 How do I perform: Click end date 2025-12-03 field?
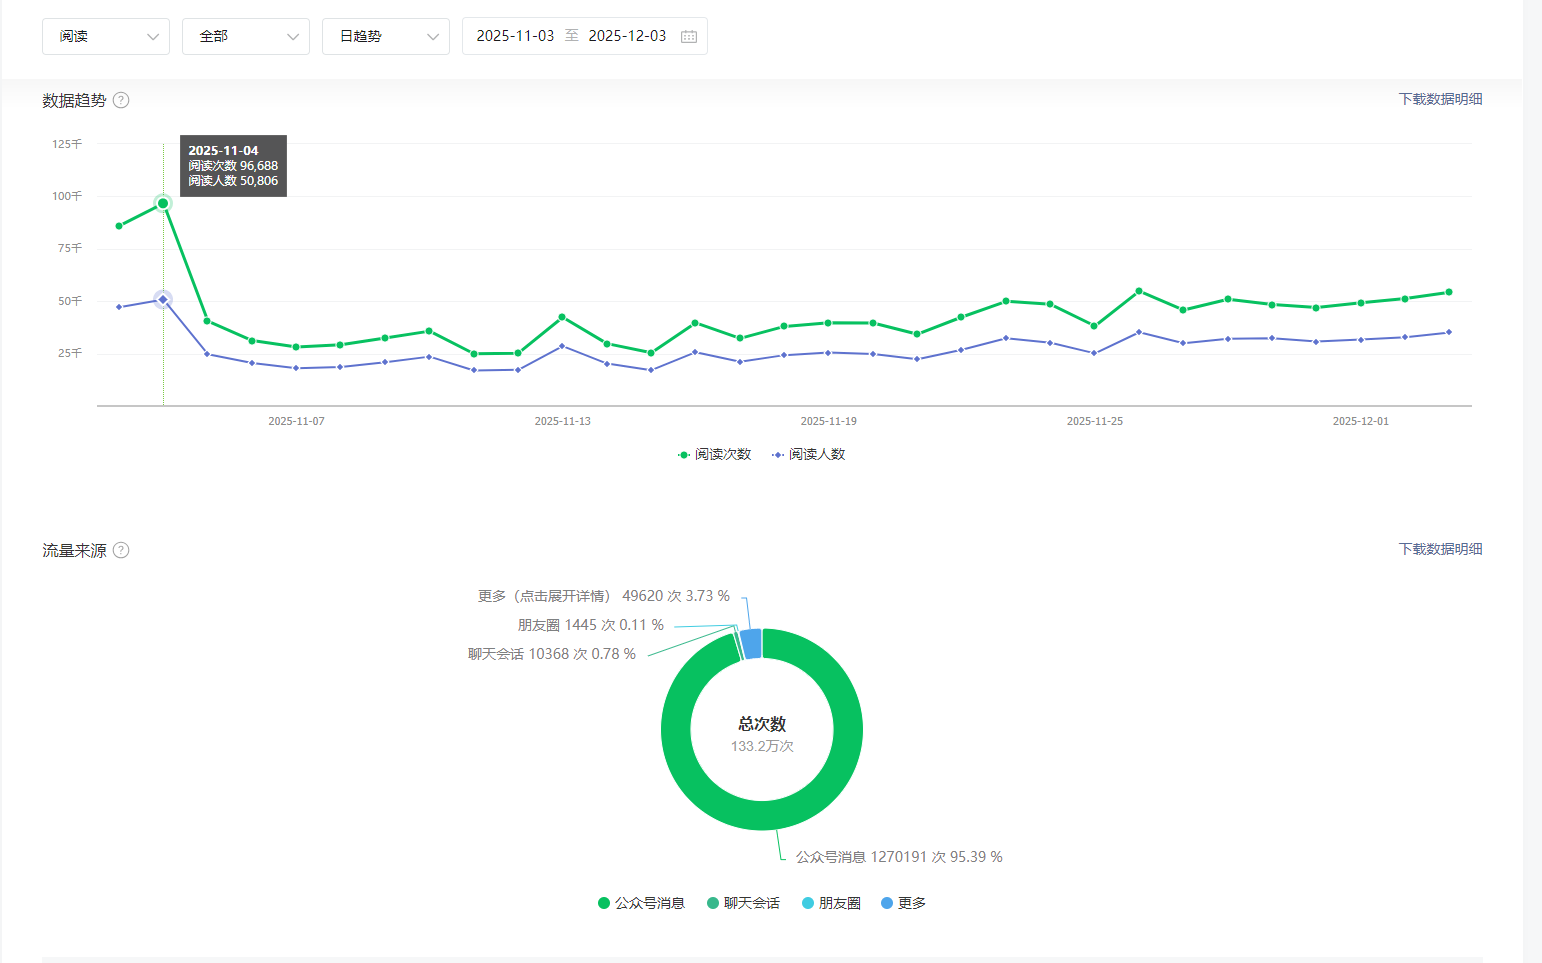click(627, 36)
